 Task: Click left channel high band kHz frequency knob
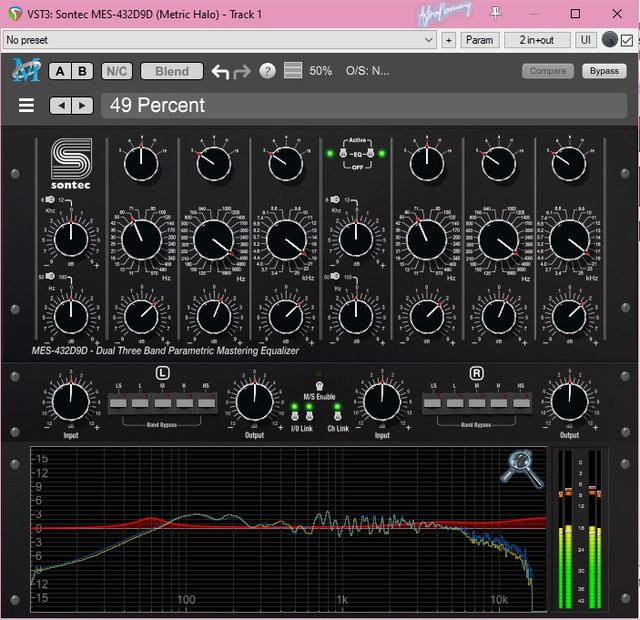286,240
